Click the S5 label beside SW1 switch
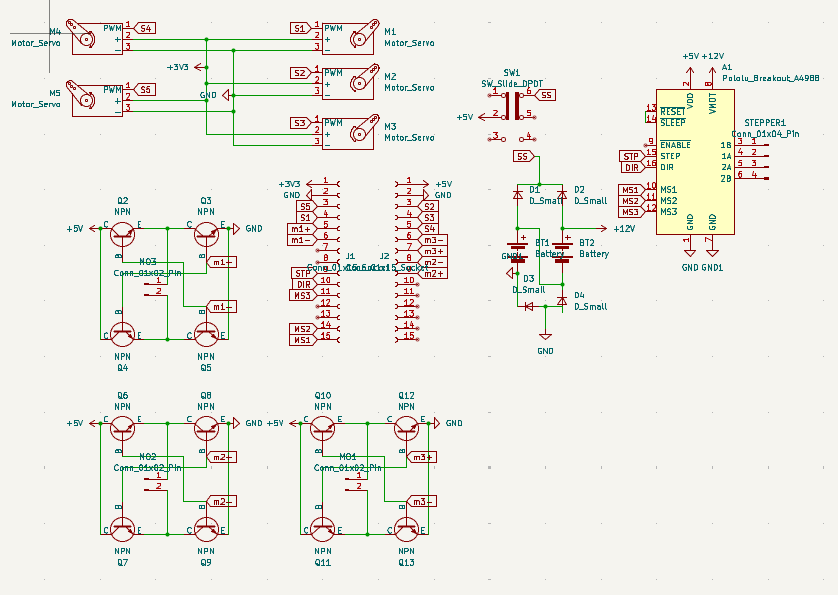This screenshot has height=595, width=838. point(545,95)
